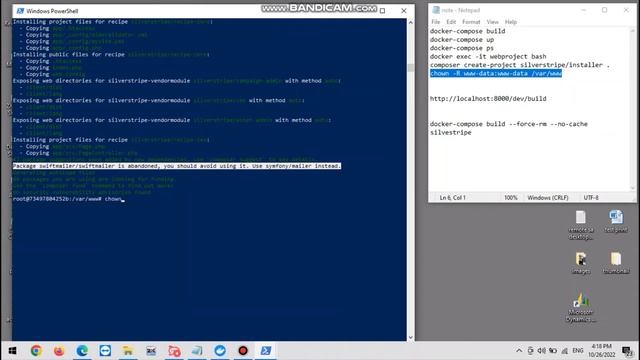Viewport: 640px width, 360px height.
Task: Click 'Ln 6, Col 1' in Notepad status bar
Action: coord(452,198)
